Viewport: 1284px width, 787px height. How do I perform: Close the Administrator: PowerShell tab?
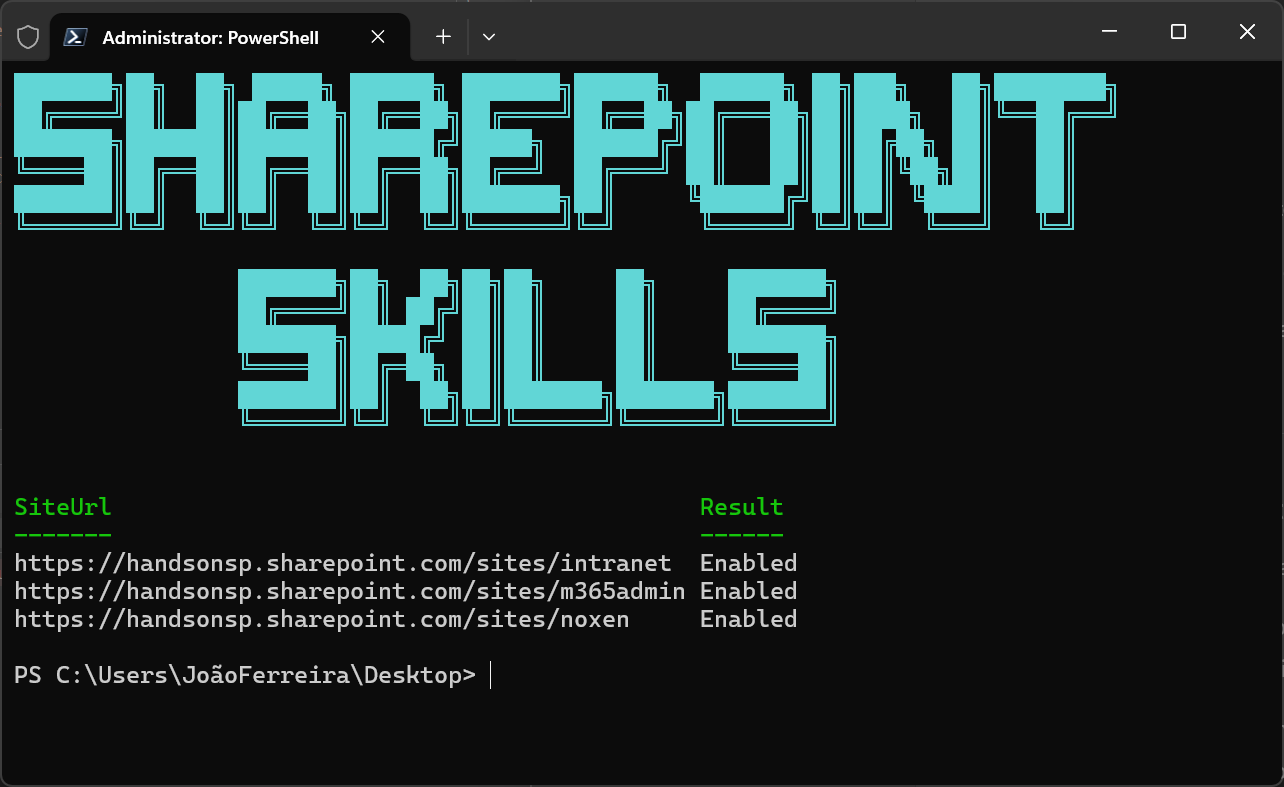tap(377, 36)
